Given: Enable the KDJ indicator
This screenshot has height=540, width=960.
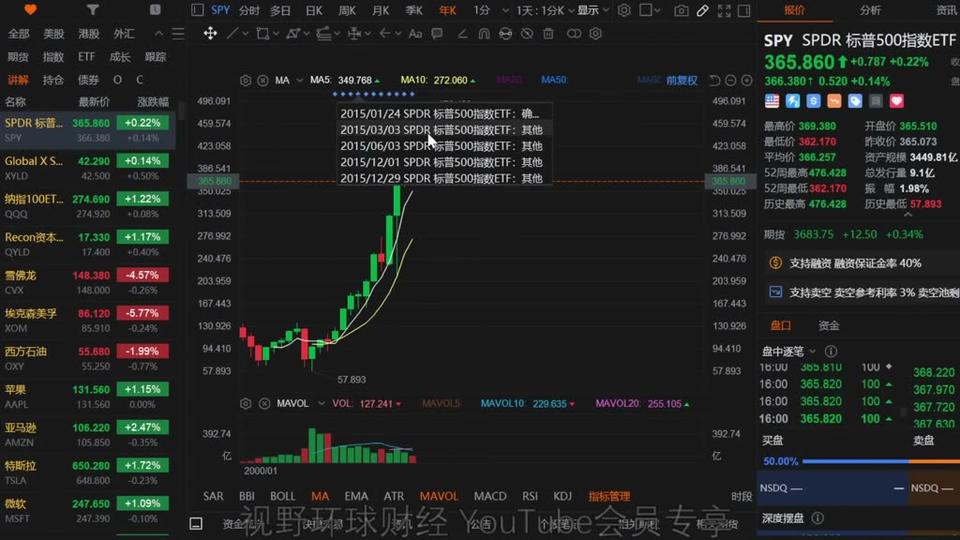Looking at the screenshot, I should pos(562,496).
